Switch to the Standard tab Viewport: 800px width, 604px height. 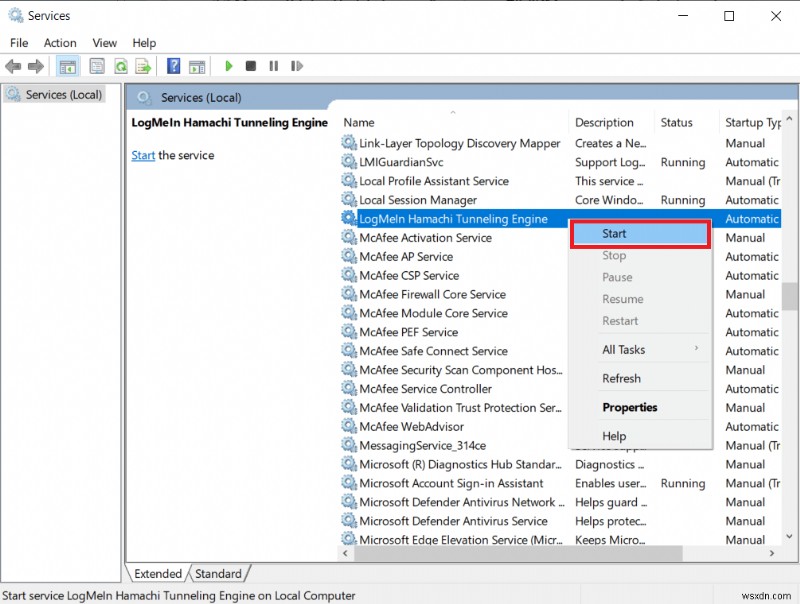click(219, 573)
